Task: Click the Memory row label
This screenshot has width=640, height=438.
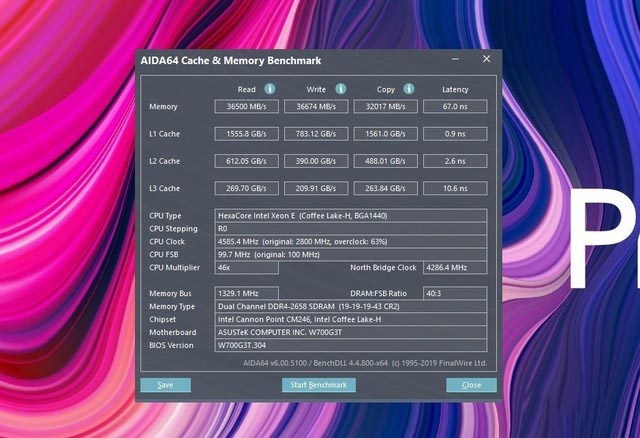Action: [163, 107]
